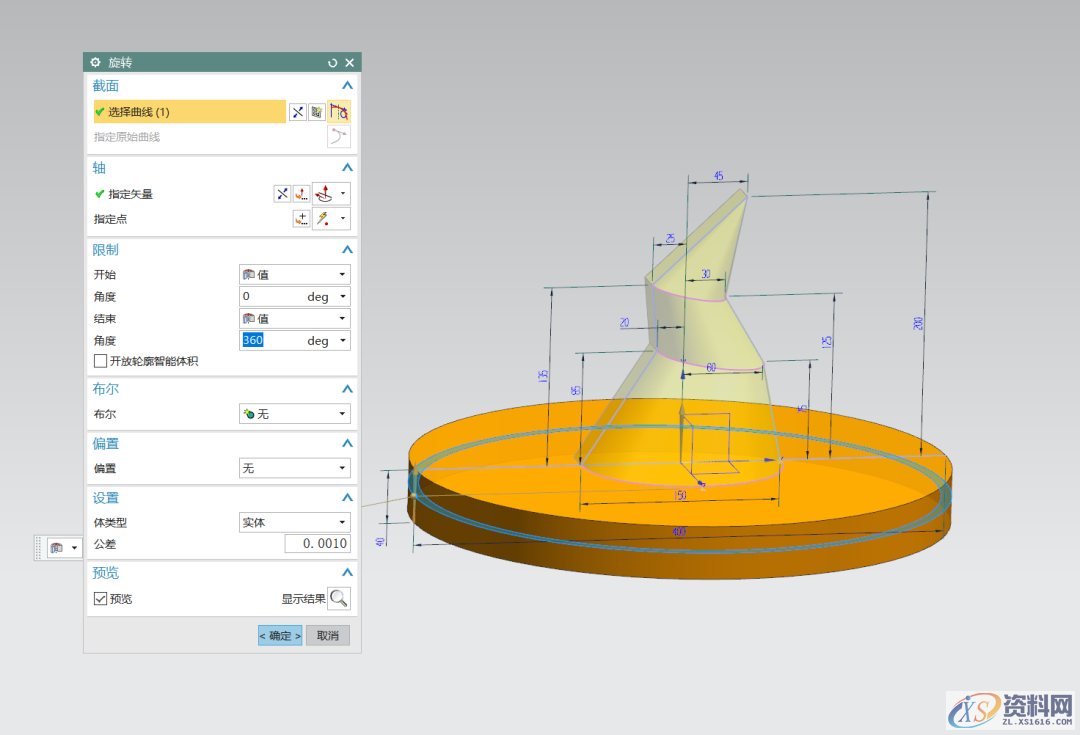Open the point dialog icon beside 指定点
Viewport: 1080px width, 735px height.
301,219
